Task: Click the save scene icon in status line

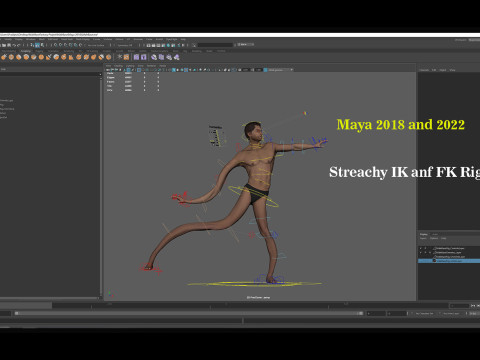Action: [x=9, y=45]
